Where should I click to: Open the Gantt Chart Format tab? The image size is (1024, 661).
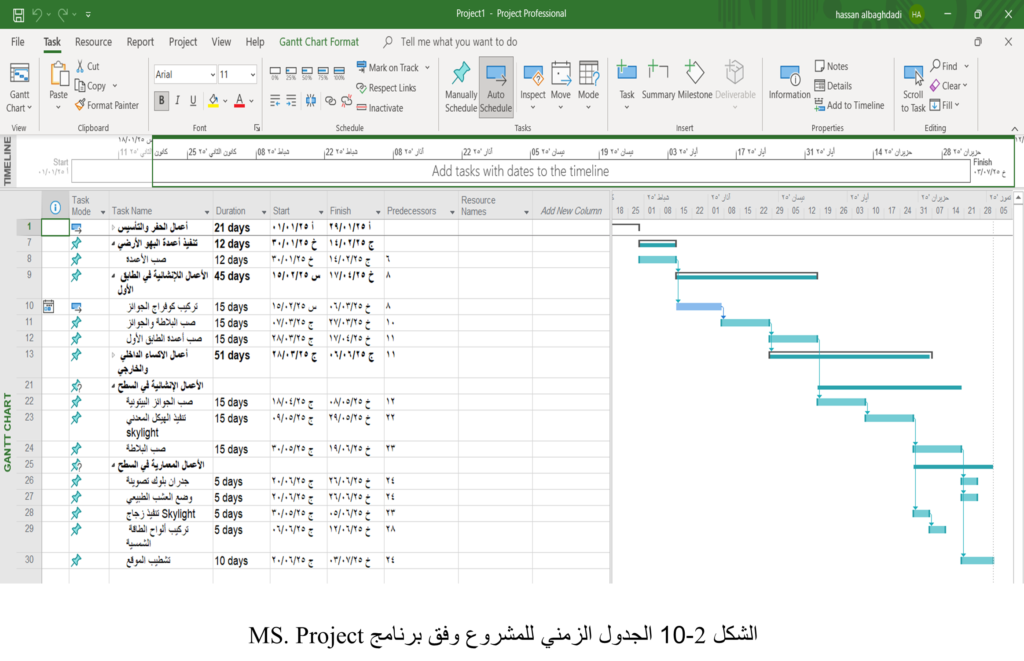pyautogui.click(x=318, y=42)
